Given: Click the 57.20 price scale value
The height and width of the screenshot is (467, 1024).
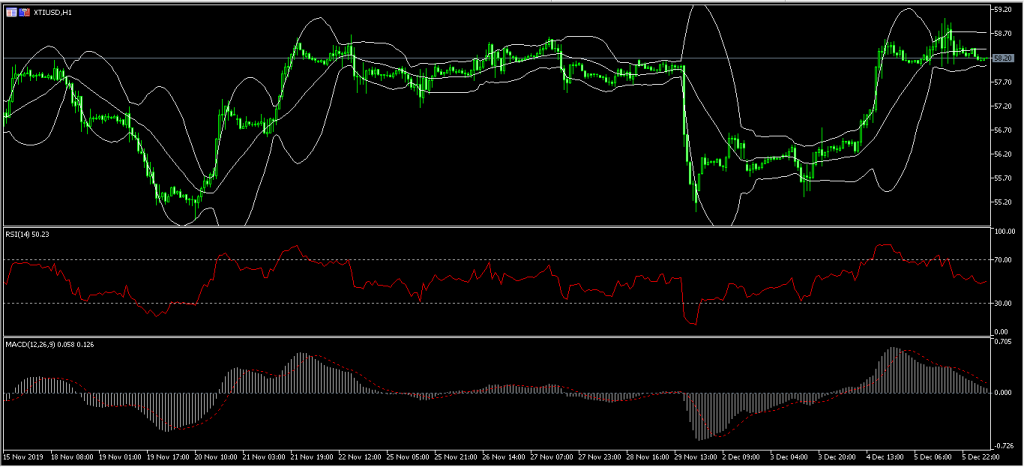Looking at the screenshot, I should pyautogui.click(x=1002, y=106).
